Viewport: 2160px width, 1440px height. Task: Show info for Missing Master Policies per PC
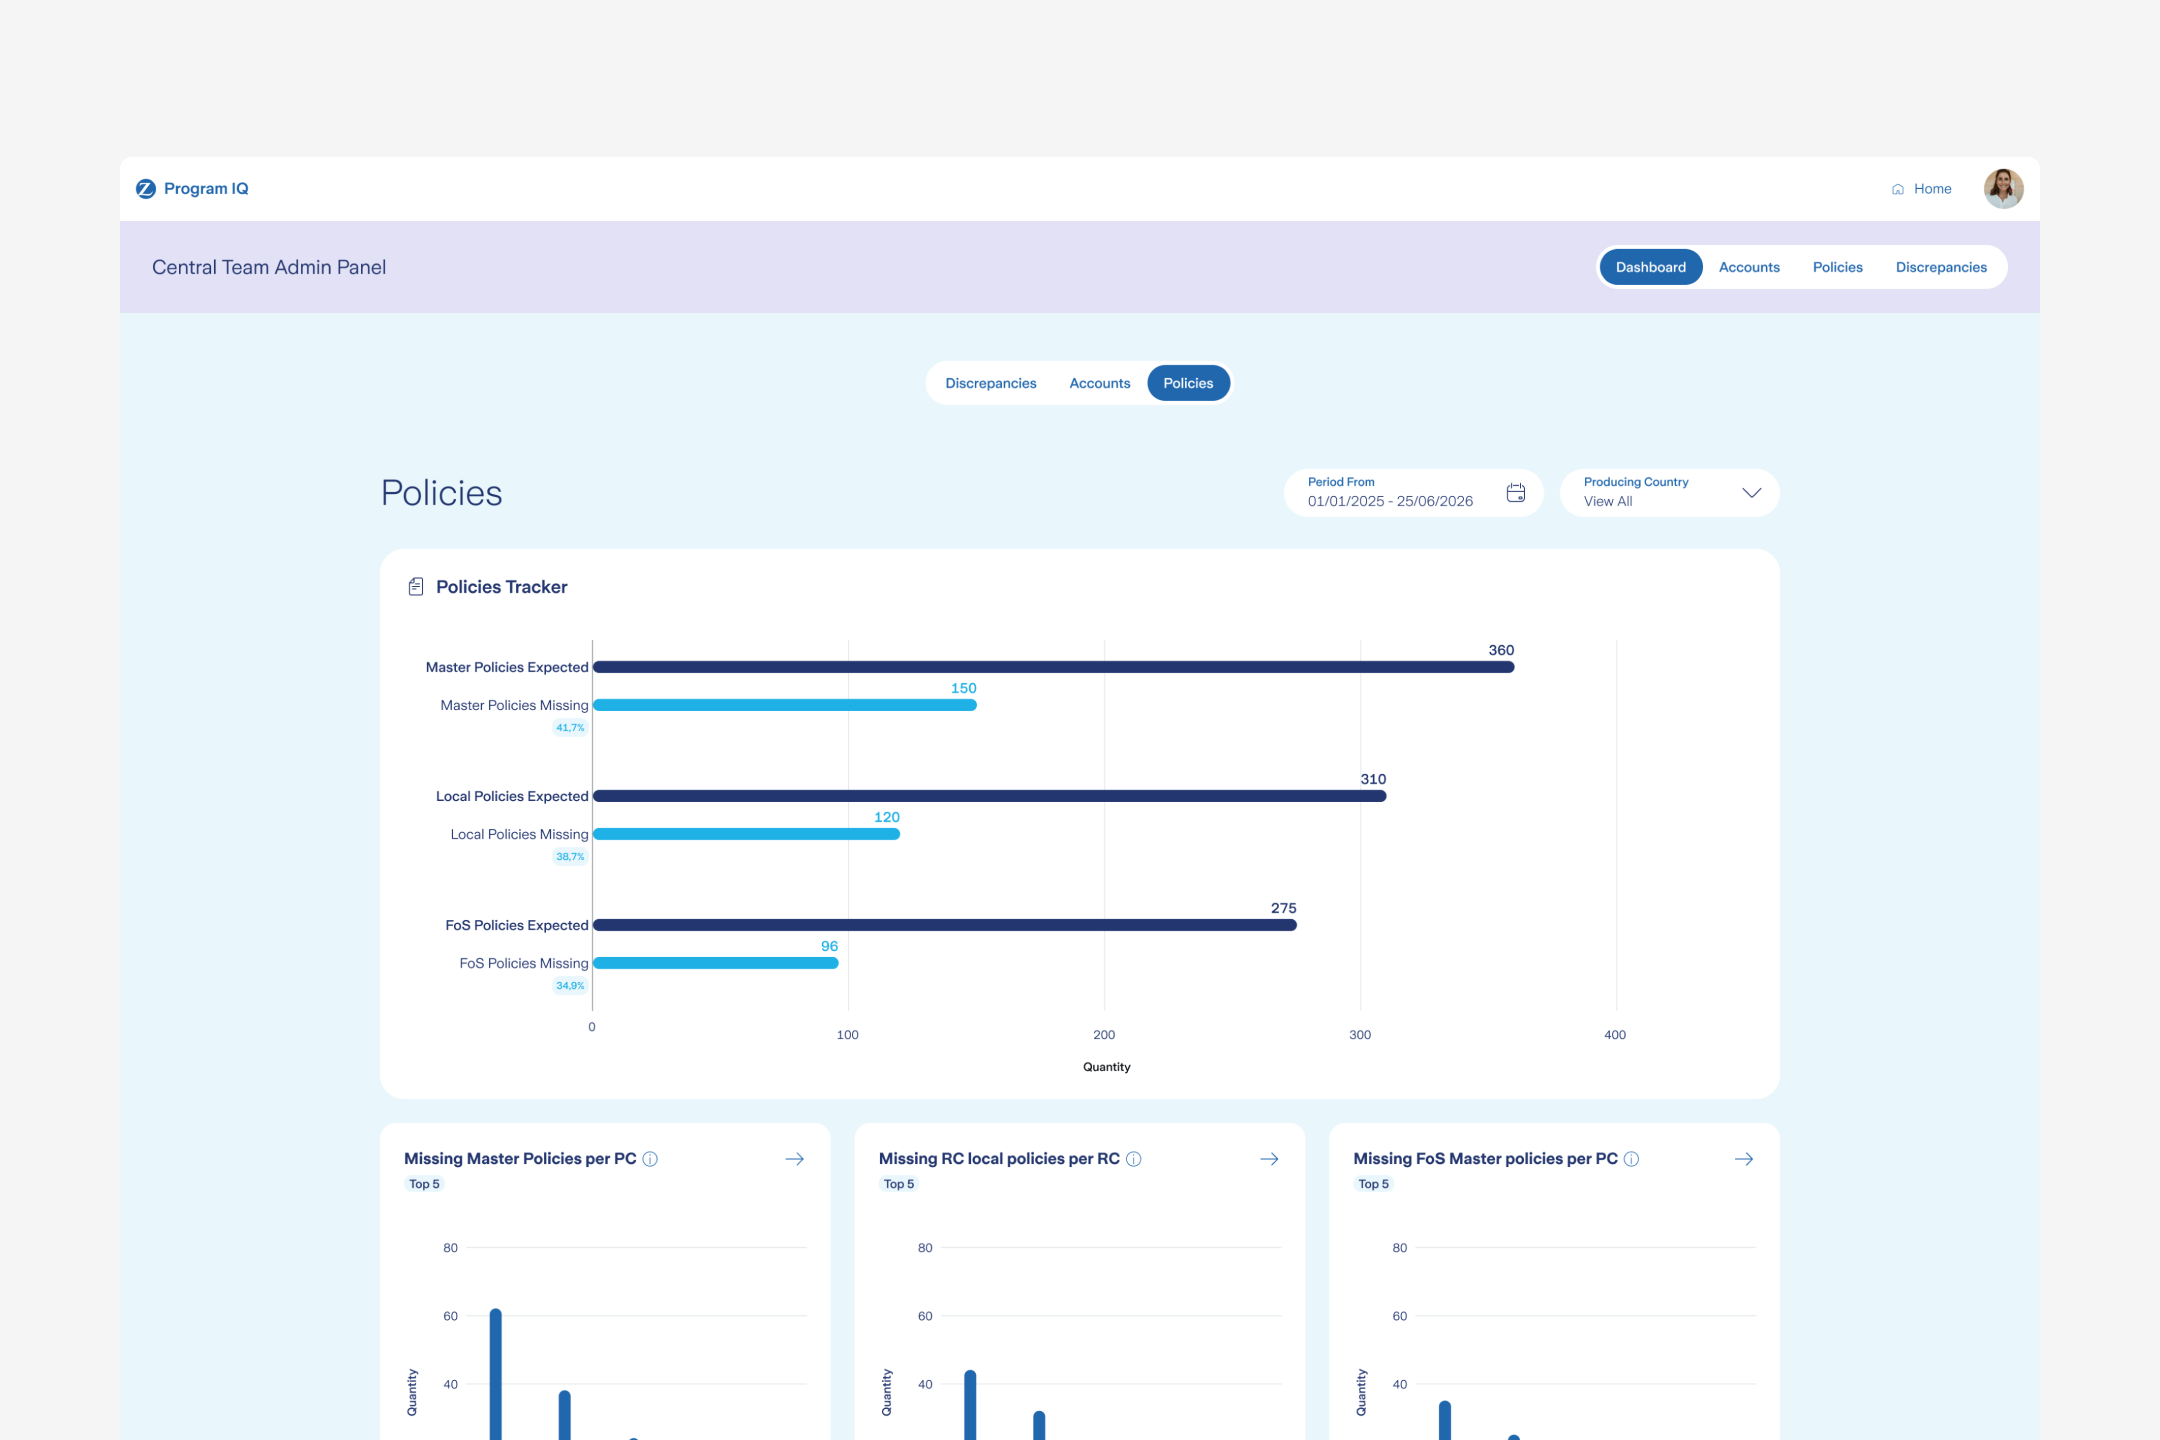pos(650,1159)
